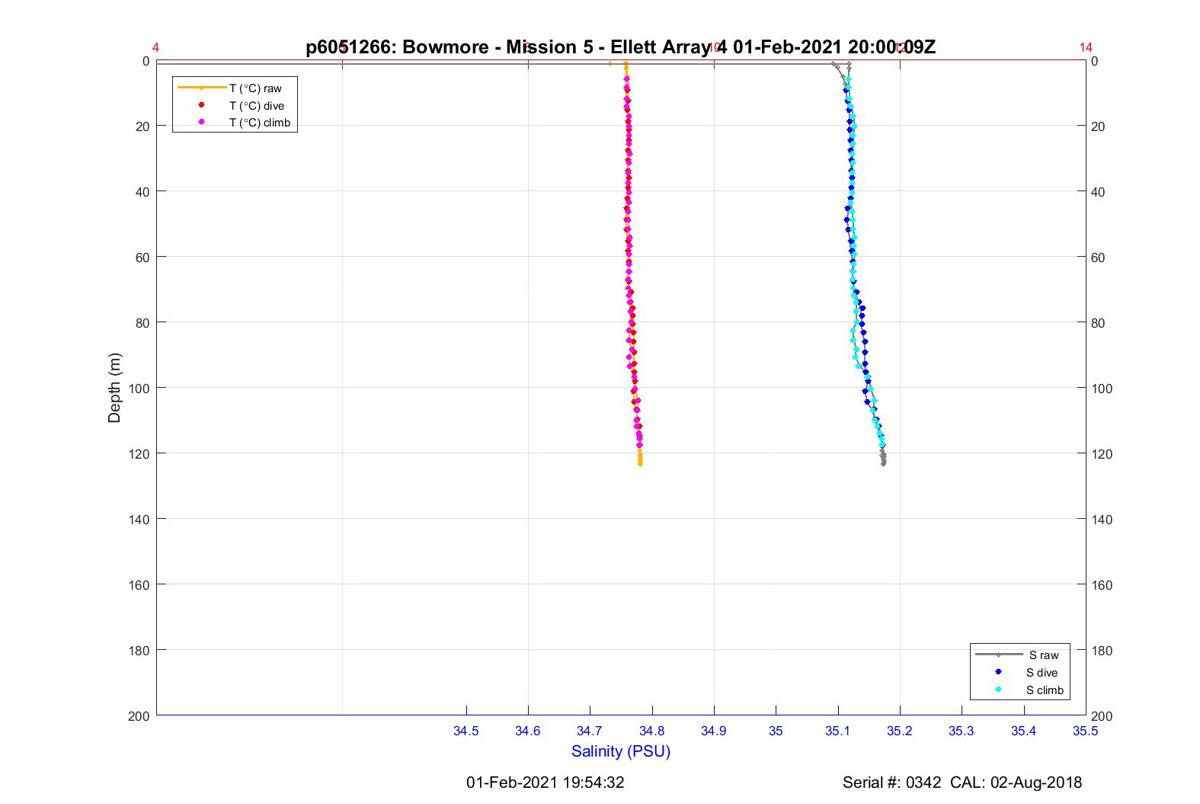Click the 120 tick on the right depth axis
This screenshot has width=1200, height=804.
1103,454
